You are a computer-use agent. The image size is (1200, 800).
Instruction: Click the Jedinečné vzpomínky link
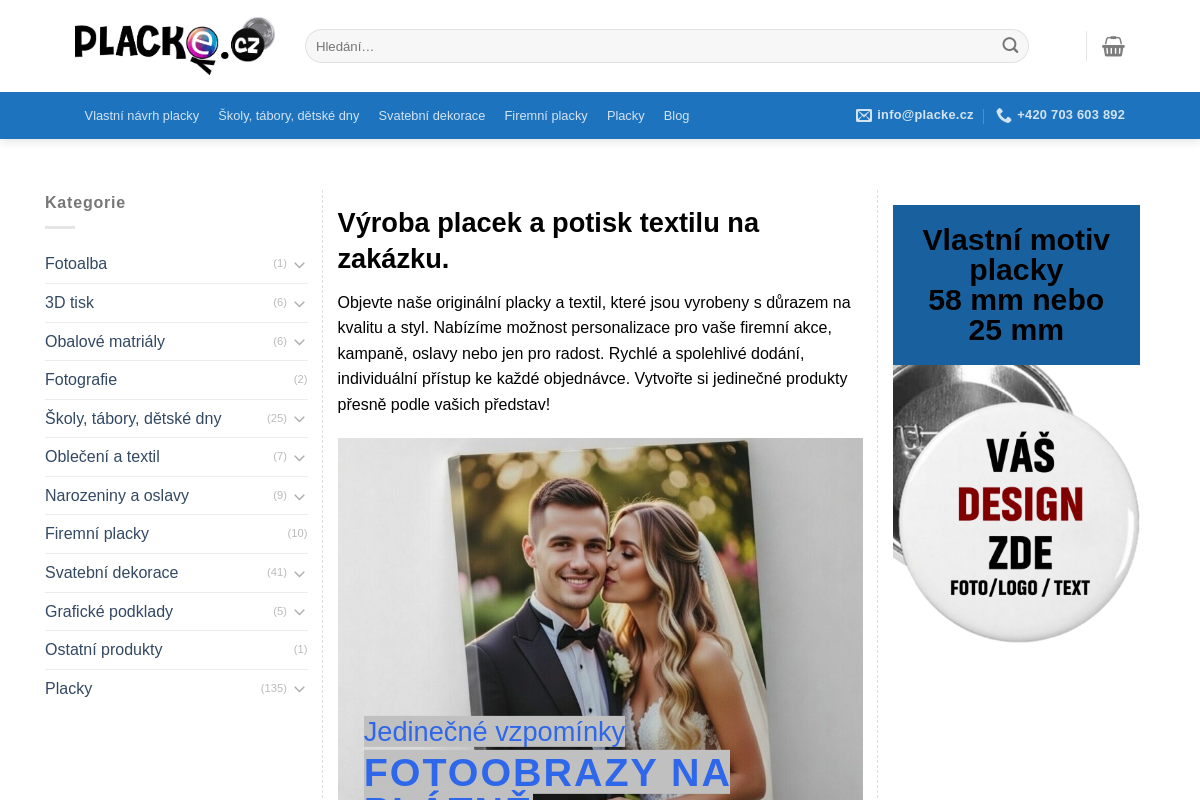click(494, 731)
